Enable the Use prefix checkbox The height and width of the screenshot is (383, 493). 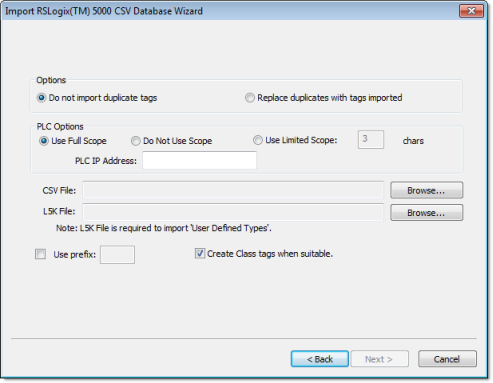40,254
